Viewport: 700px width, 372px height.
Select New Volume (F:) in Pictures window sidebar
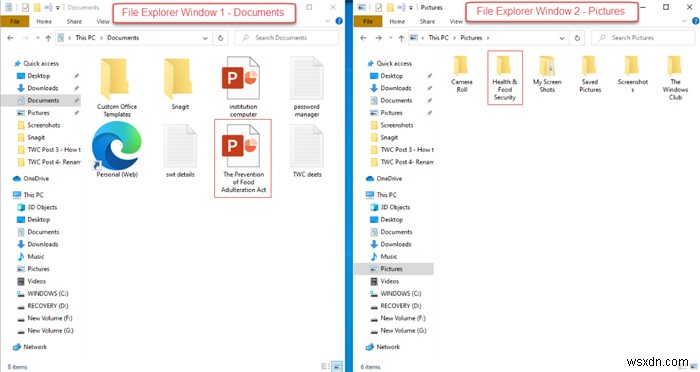point(398,318)
